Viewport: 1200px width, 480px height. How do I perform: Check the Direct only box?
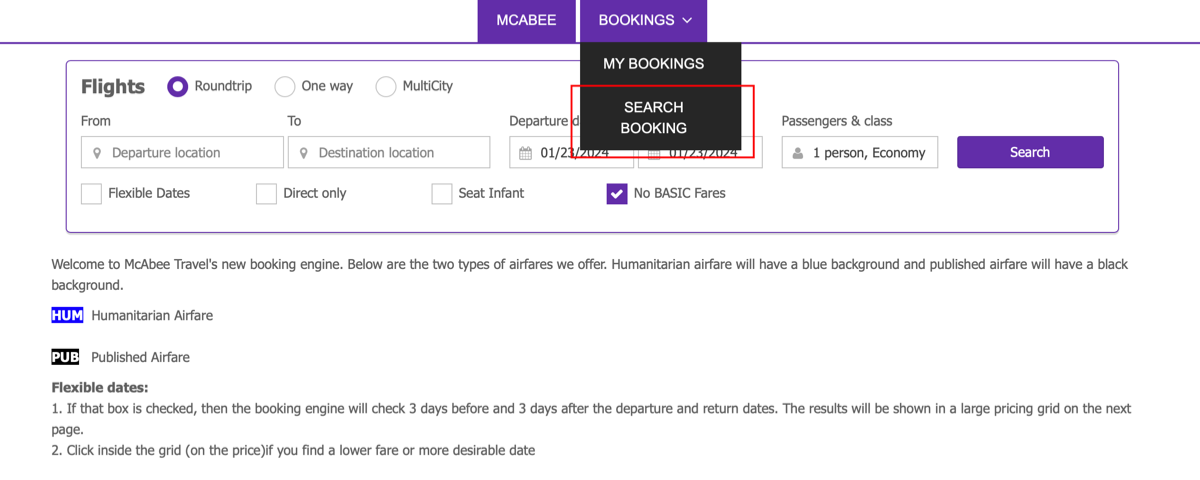tap(266, 194)
